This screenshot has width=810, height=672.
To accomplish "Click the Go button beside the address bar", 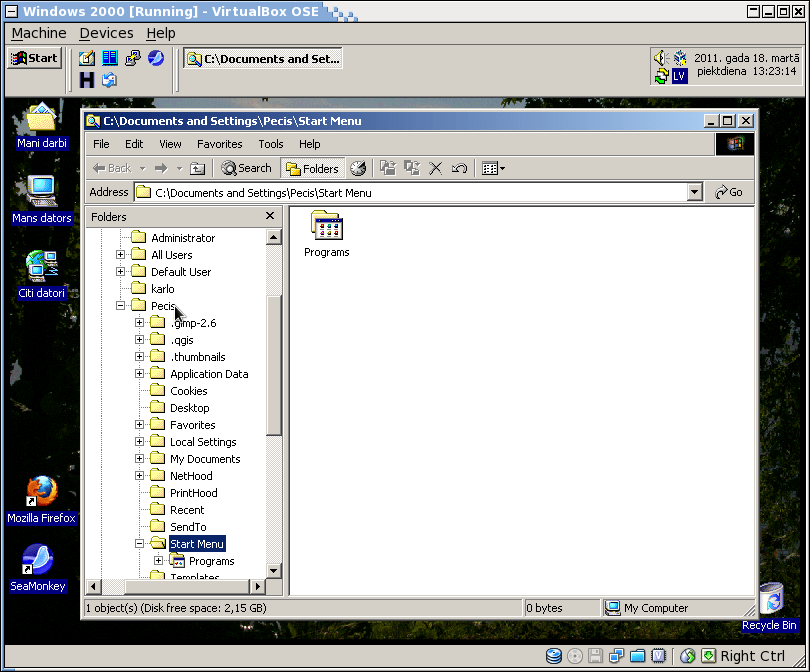I will (x=729, y=193).
